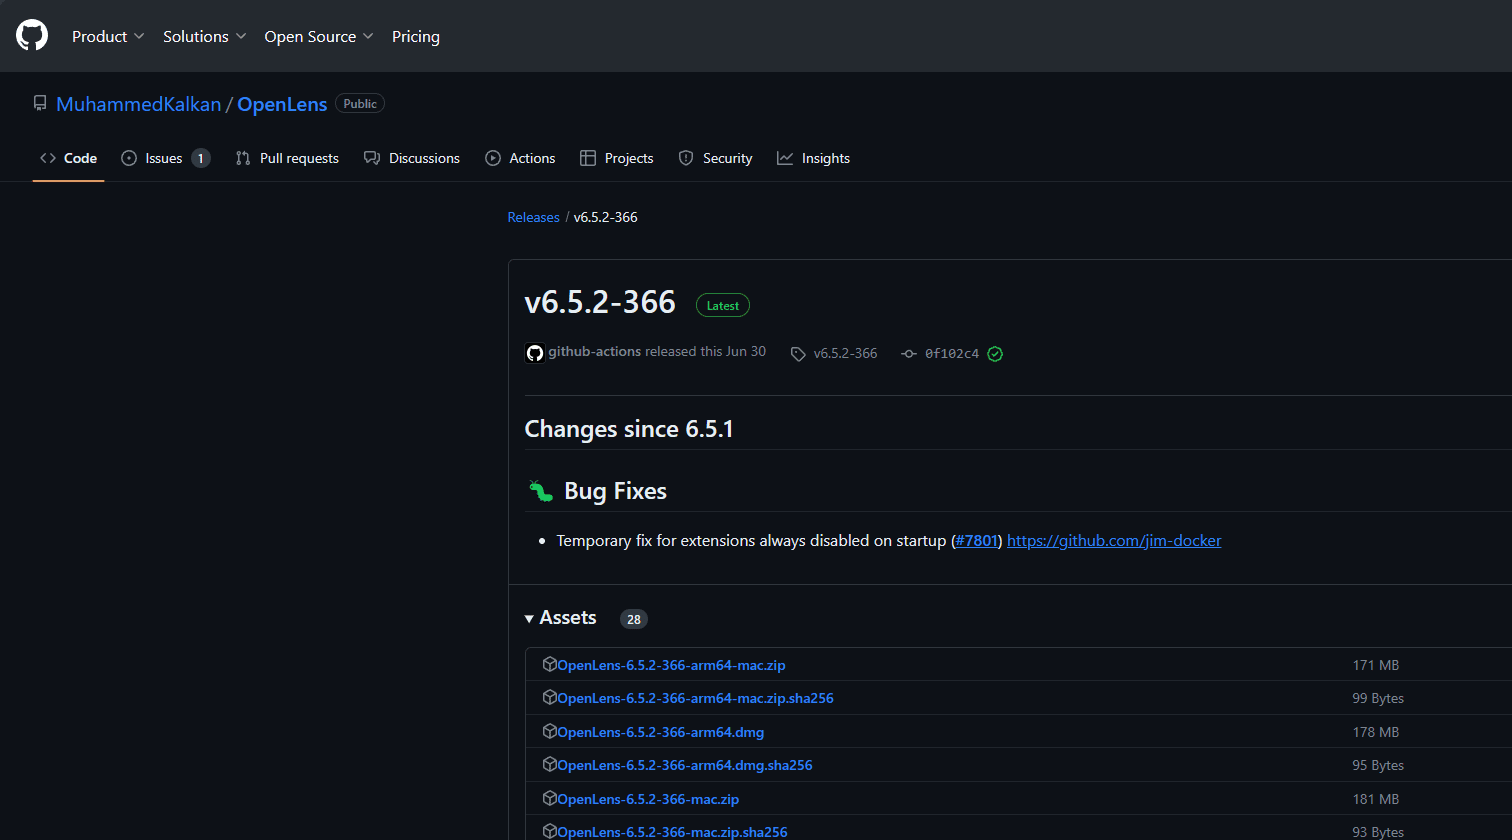Expand the Solutions dropdown
The height and width of the screenshot is (840, 1512).
[x=204, y=36]
